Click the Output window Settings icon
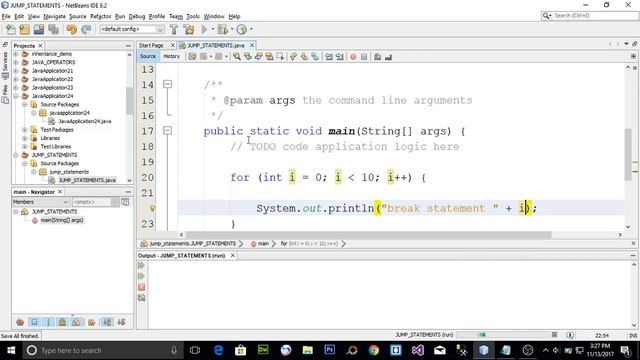The image size is (640, 360). 142,298
